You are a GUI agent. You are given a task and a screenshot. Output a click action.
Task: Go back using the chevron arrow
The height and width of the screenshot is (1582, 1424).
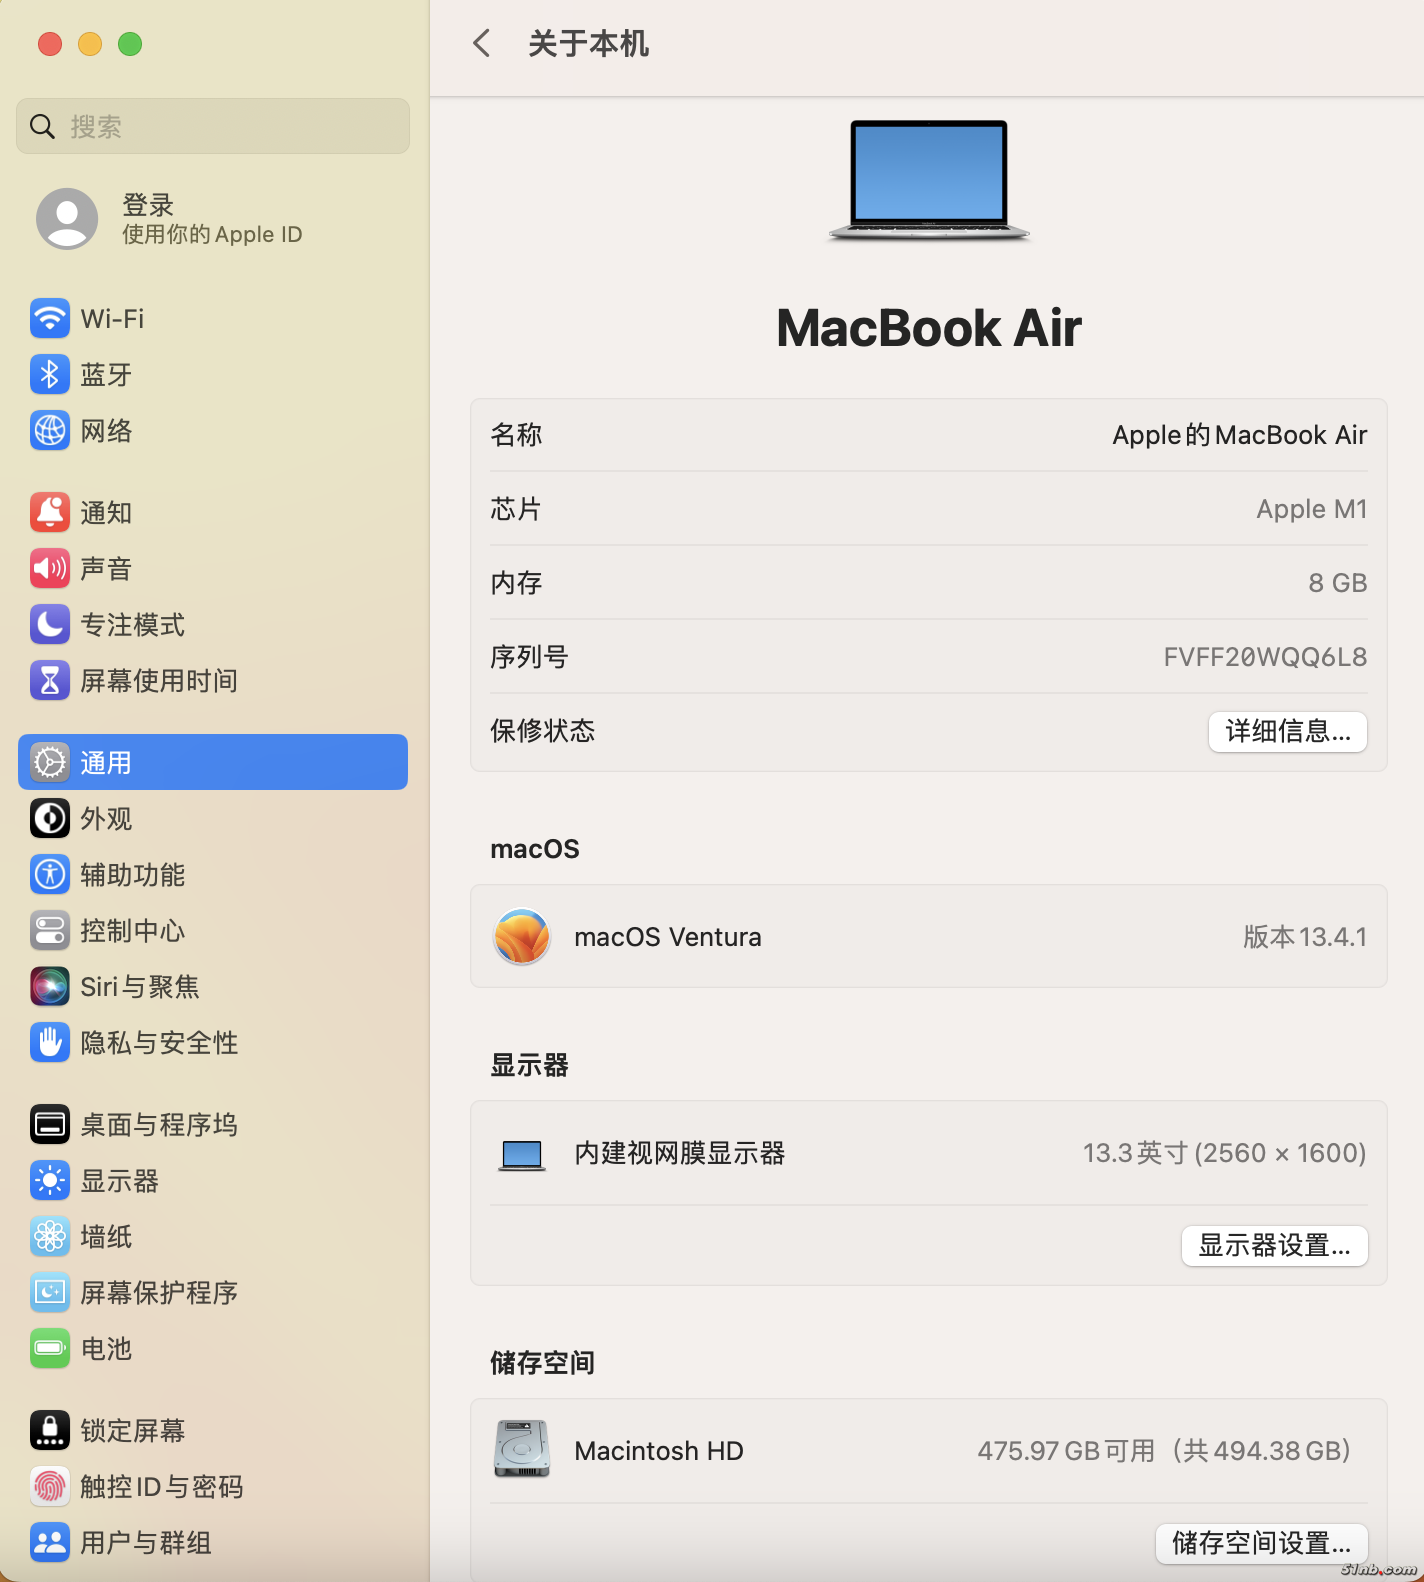pos(482,44)
